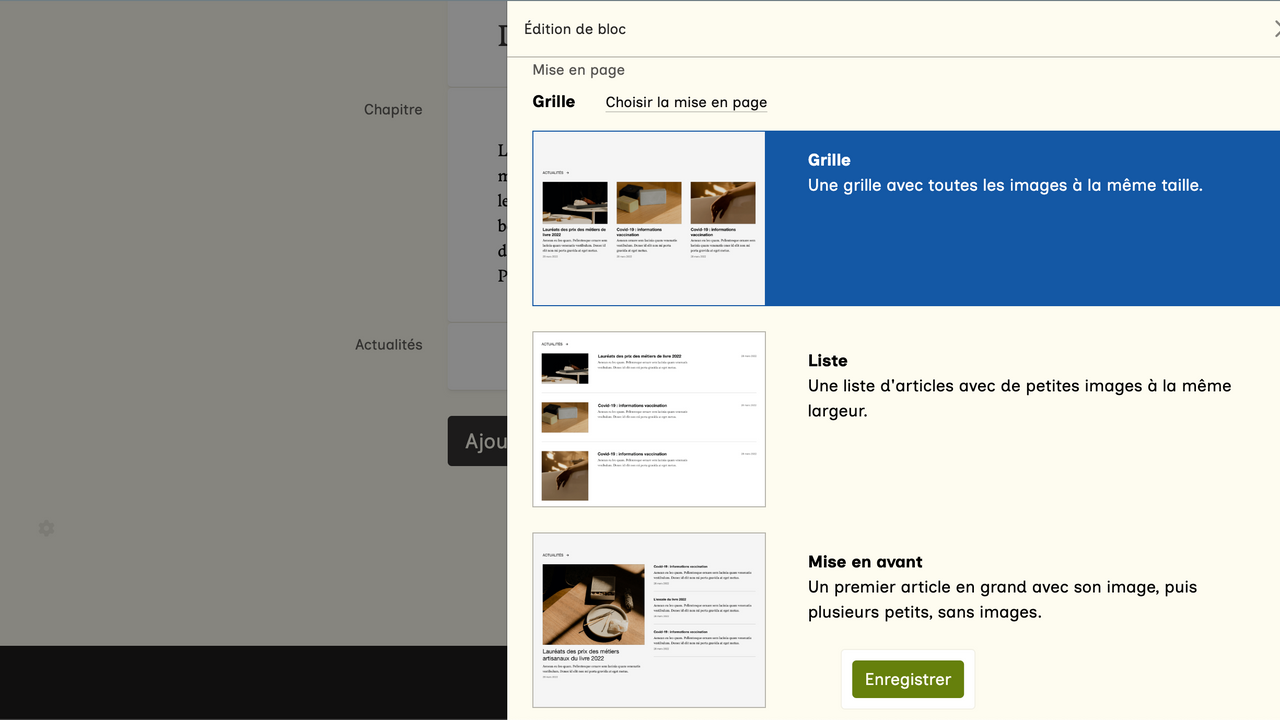The image size is (1280, 720).
Task: Open the Choisir la mise en page link
Action: coord(686,102)
